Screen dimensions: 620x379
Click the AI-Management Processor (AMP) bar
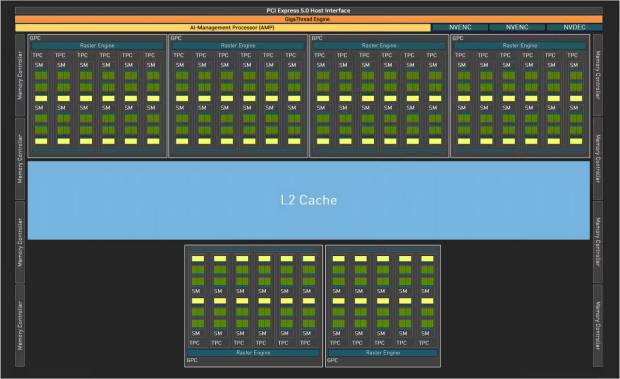pyautogui.click(x=223, y=28)
